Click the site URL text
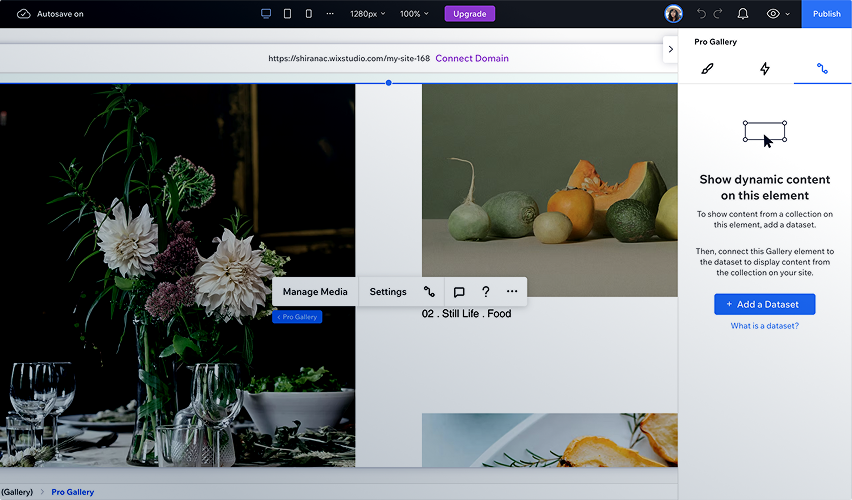The width and height of the screenshot is (852, 500). click(349, 58)
